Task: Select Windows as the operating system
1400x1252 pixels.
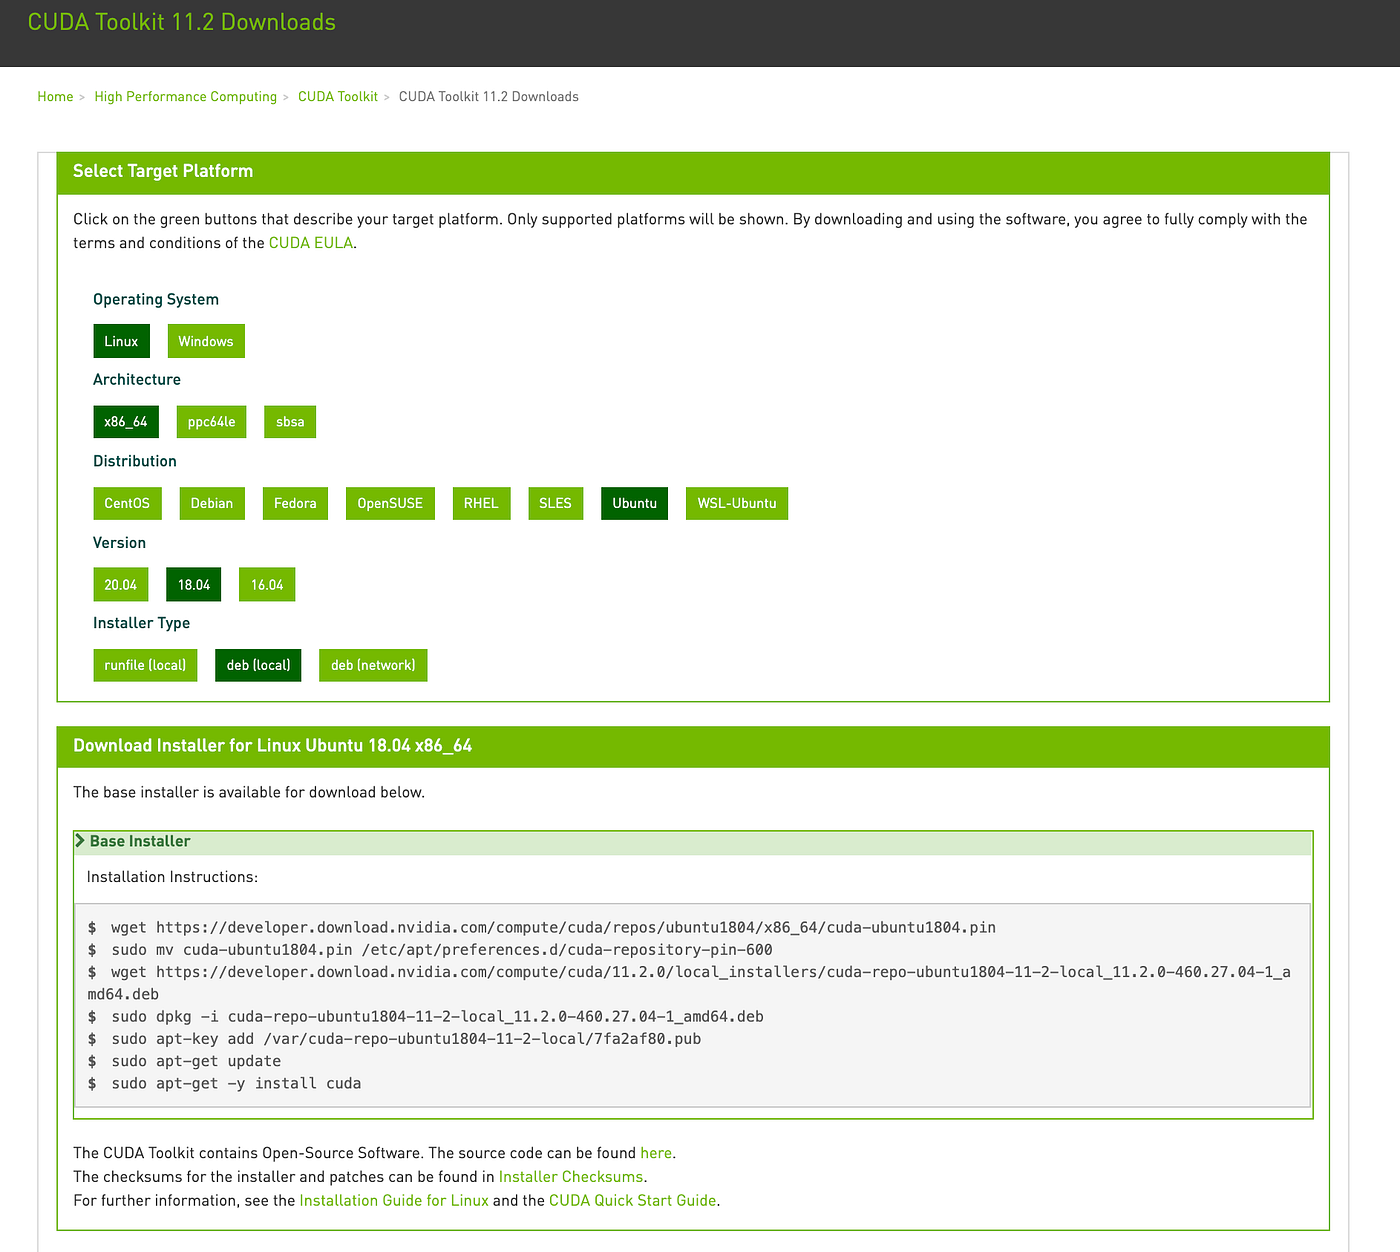Action: point(205,340)
